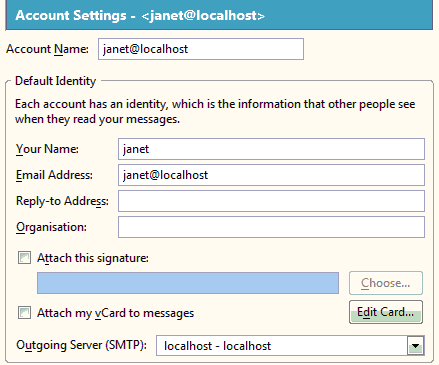Click the Organisation label text
The image size is (439, 365).
51,227
